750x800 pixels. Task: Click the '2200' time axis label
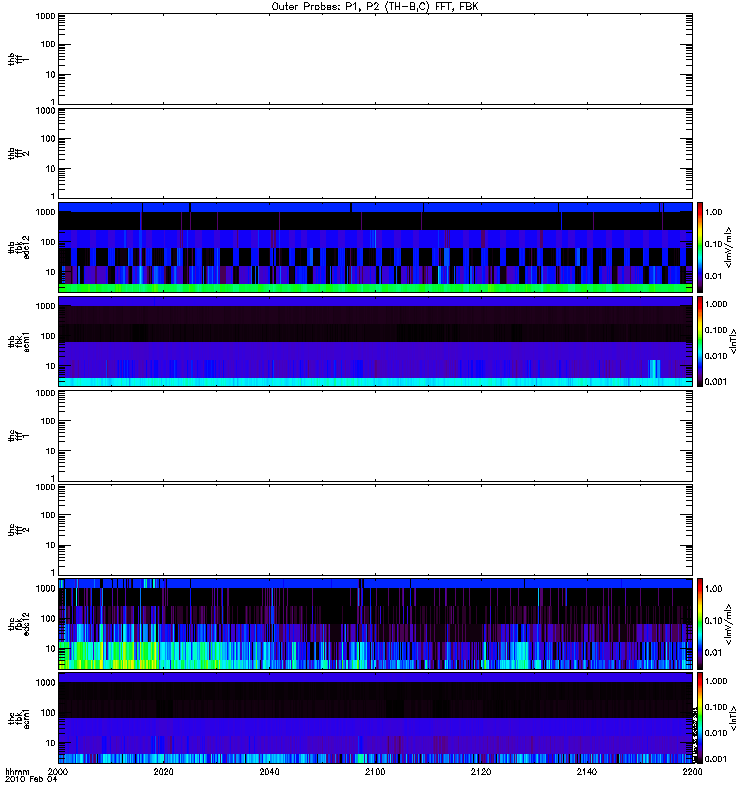click(692, 772)
